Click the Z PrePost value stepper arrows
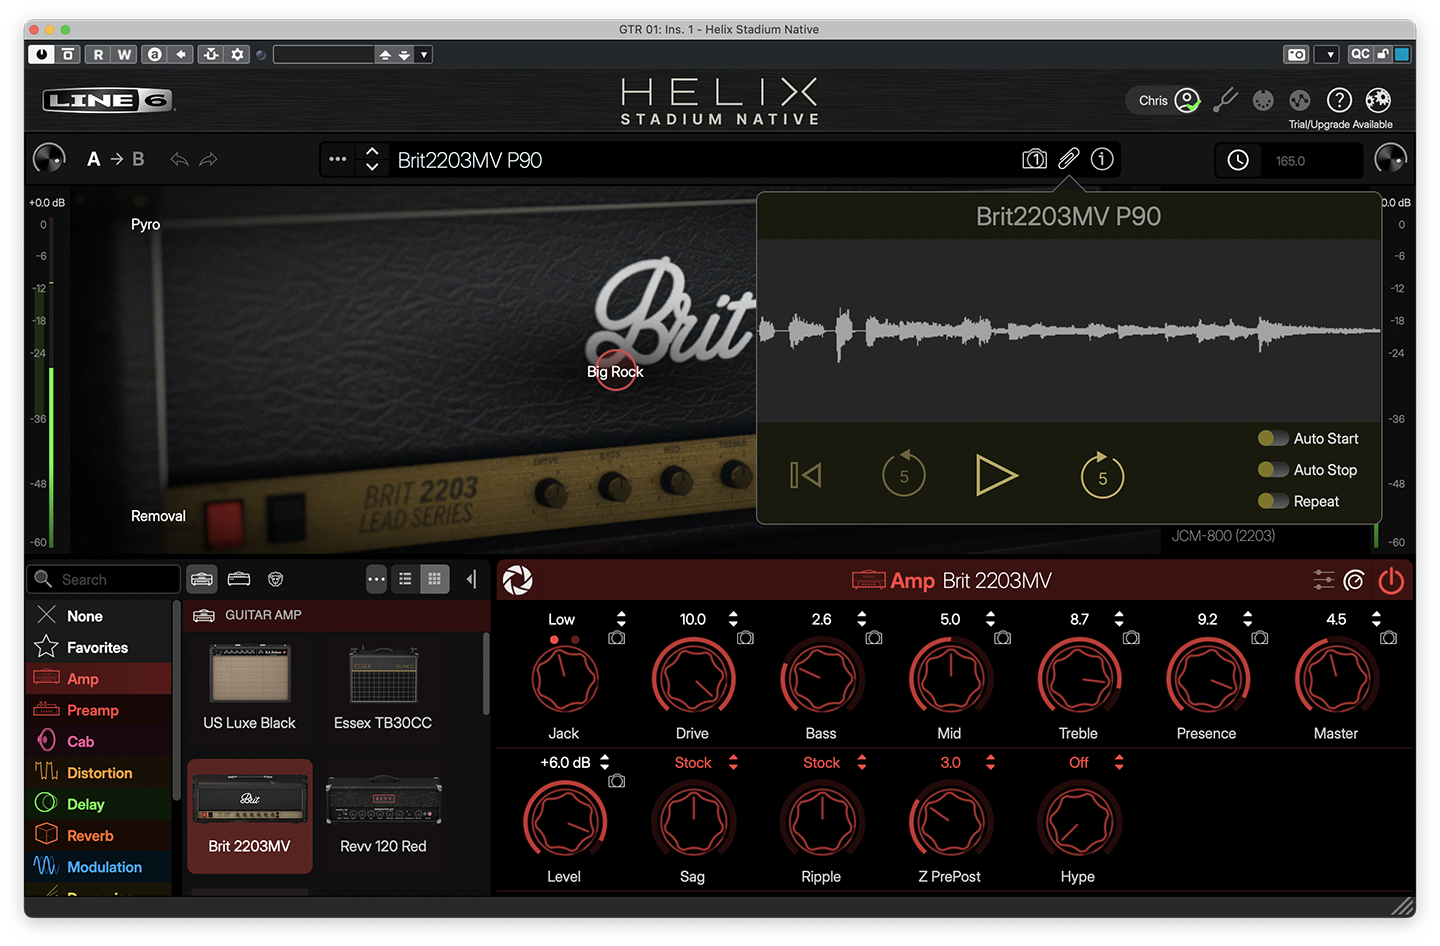This screenshot has width=1440, height=946. tap(990, 762)
